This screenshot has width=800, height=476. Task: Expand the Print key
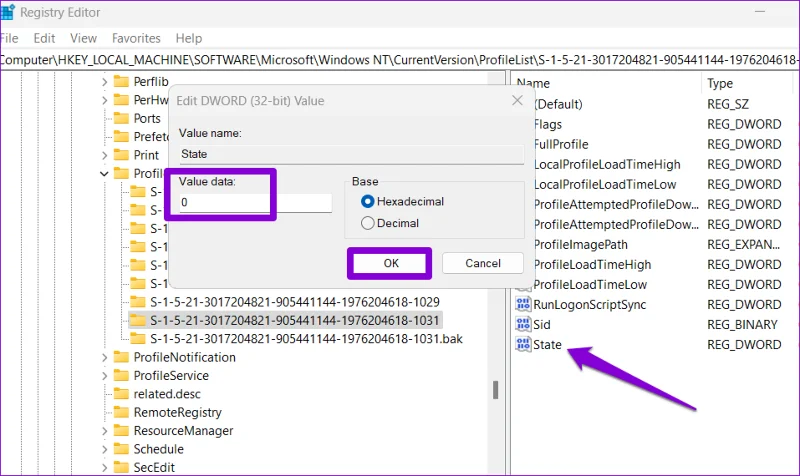(104, 155)
